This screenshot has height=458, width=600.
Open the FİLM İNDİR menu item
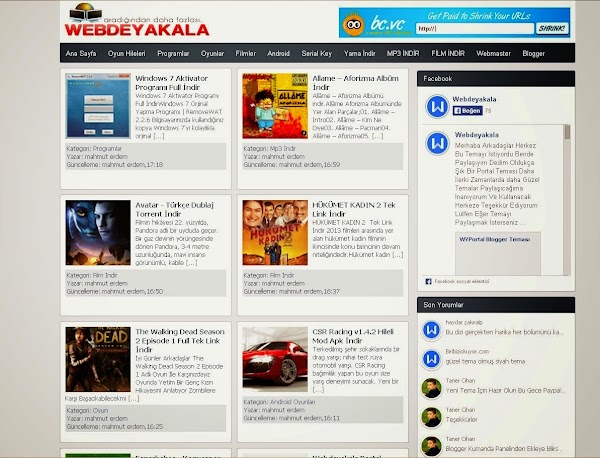pos(448,54)
